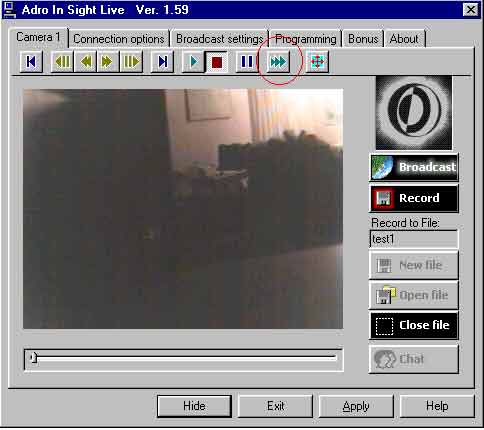Click the Apply button
The height and width of the screenshot is (430, 484).
(x=356, y=406)
